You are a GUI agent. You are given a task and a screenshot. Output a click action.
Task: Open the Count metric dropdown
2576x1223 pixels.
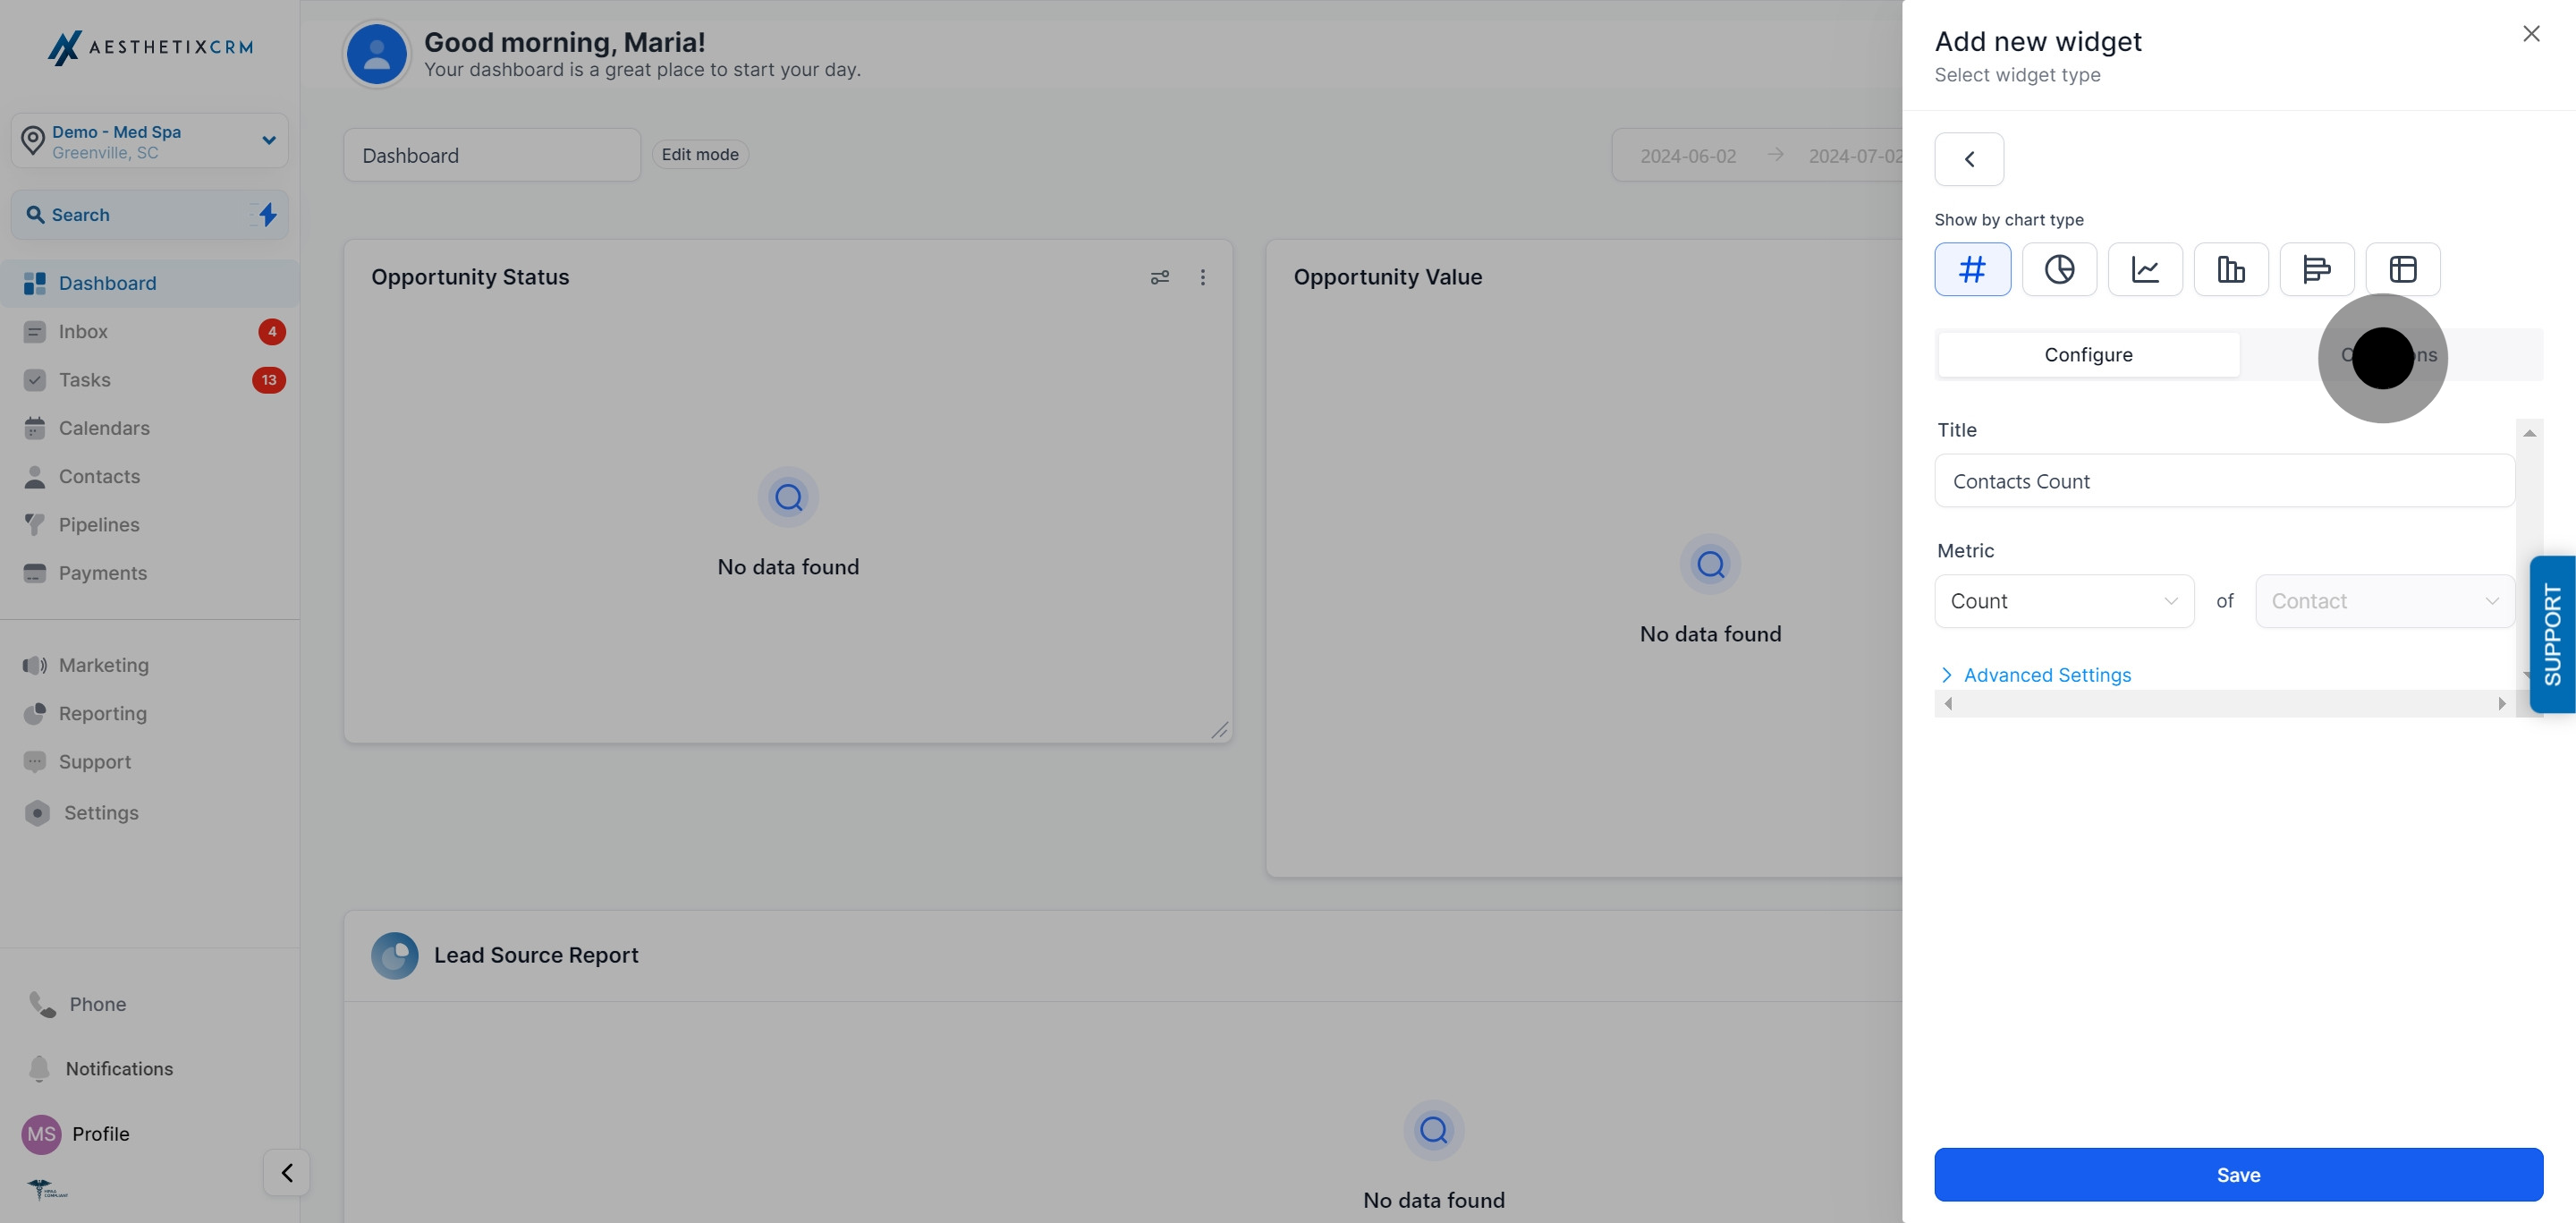pyautogui.click(x=2064, y=601)
